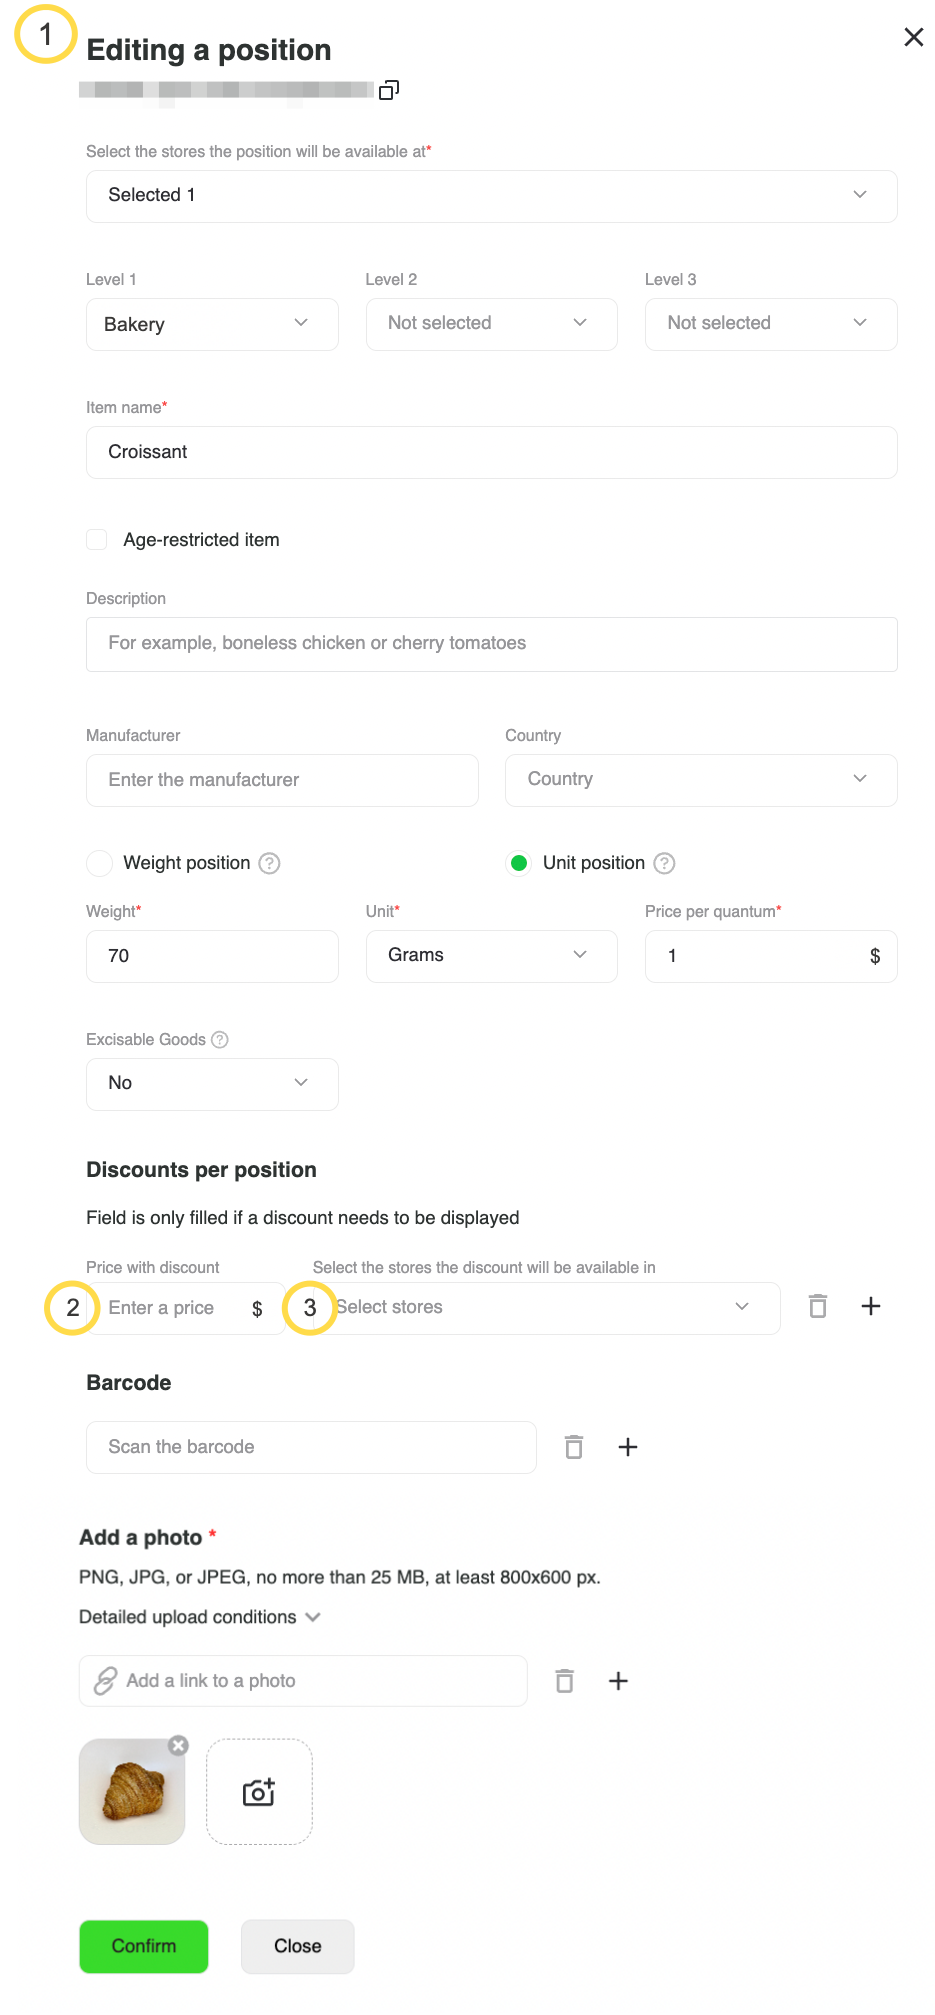This screenshot has height=2015, width=935.
Task: Click the camera upload photo tile
Action: tap(259, 1792)
